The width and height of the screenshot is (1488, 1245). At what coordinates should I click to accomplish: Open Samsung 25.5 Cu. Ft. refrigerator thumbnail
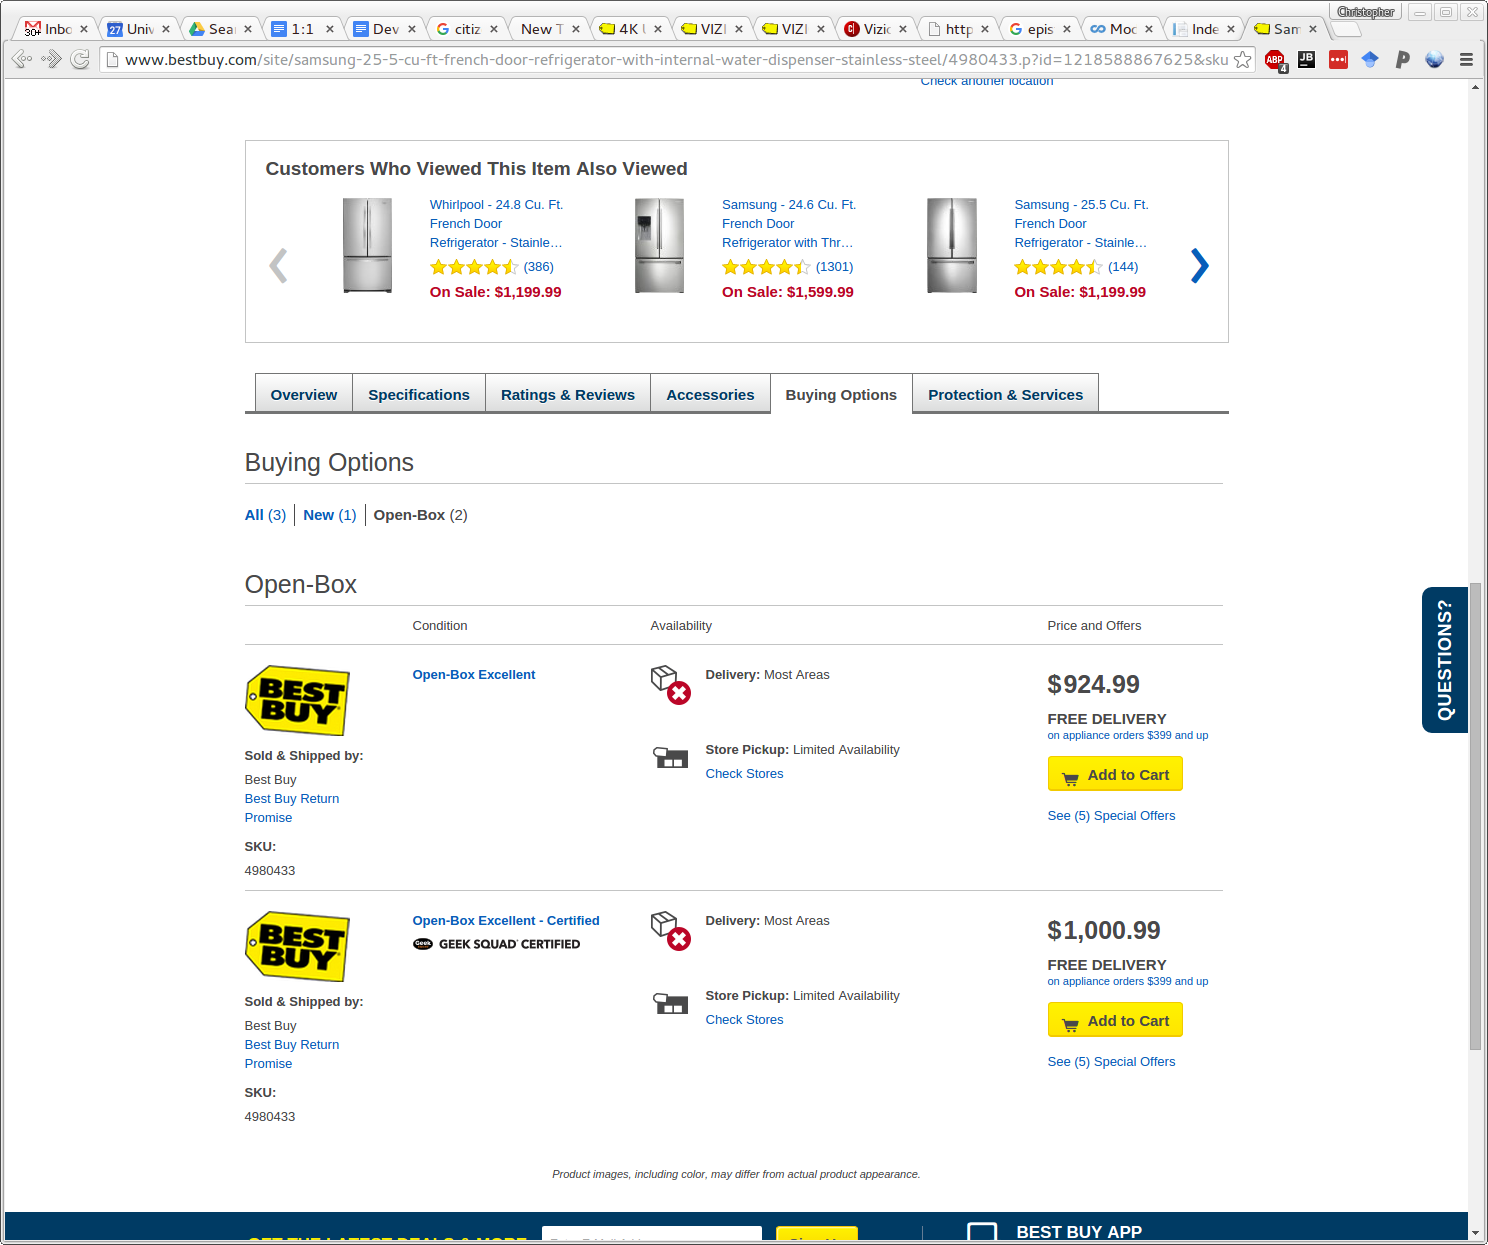click(x=952, y=245)
